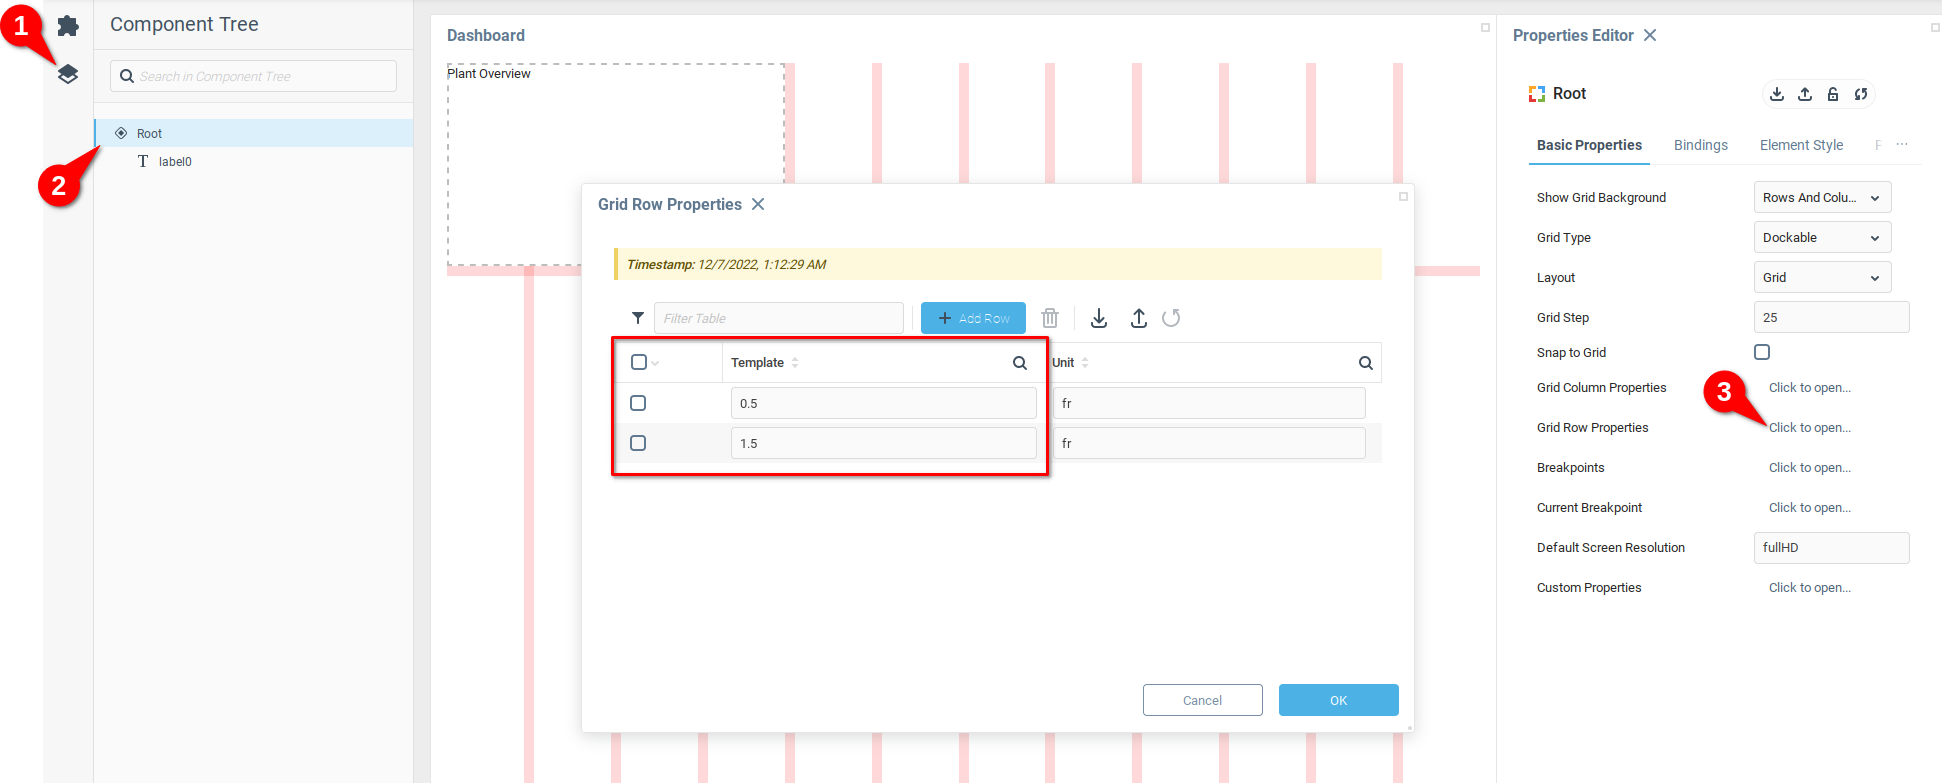Search the Unit column
This screenshot has width=1942, height=783.
[x=1366, y=363]
